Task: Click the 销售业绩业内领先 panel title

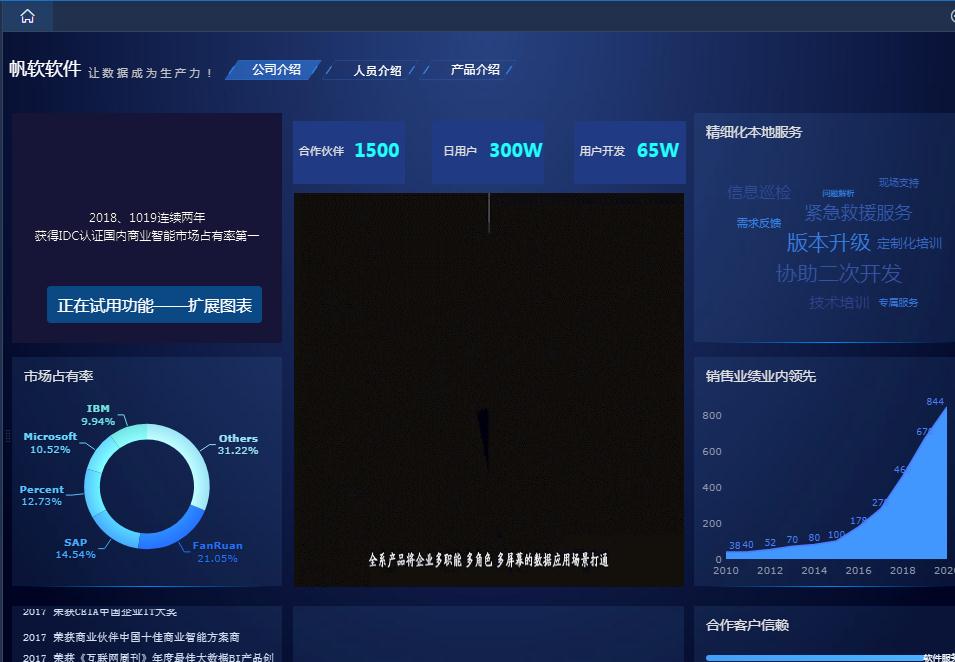Action: coord(761,376)
